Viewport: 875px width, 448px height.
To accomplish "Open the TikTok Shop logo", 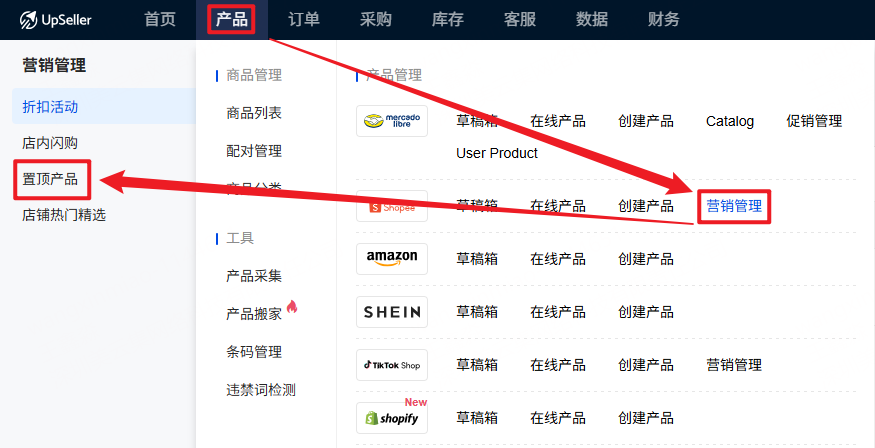I will (392, 365).
